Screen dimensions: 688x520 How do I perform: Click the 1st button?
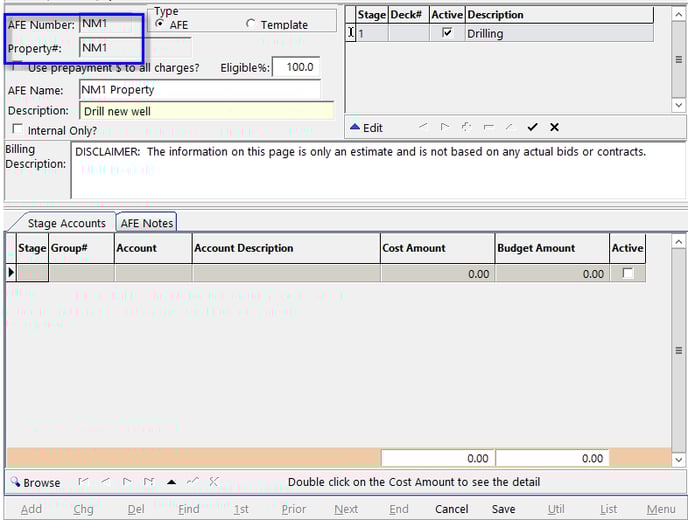coord(241,509)
